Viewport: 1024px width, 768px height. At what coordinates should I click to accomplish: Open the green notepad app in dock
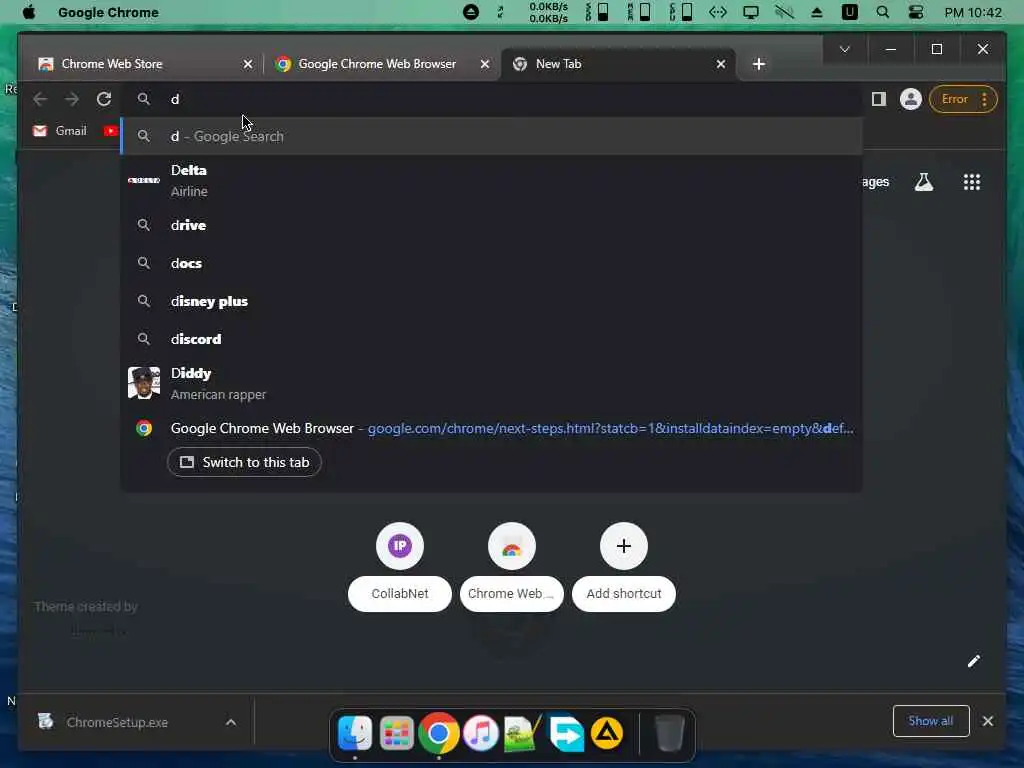(523, 733)
